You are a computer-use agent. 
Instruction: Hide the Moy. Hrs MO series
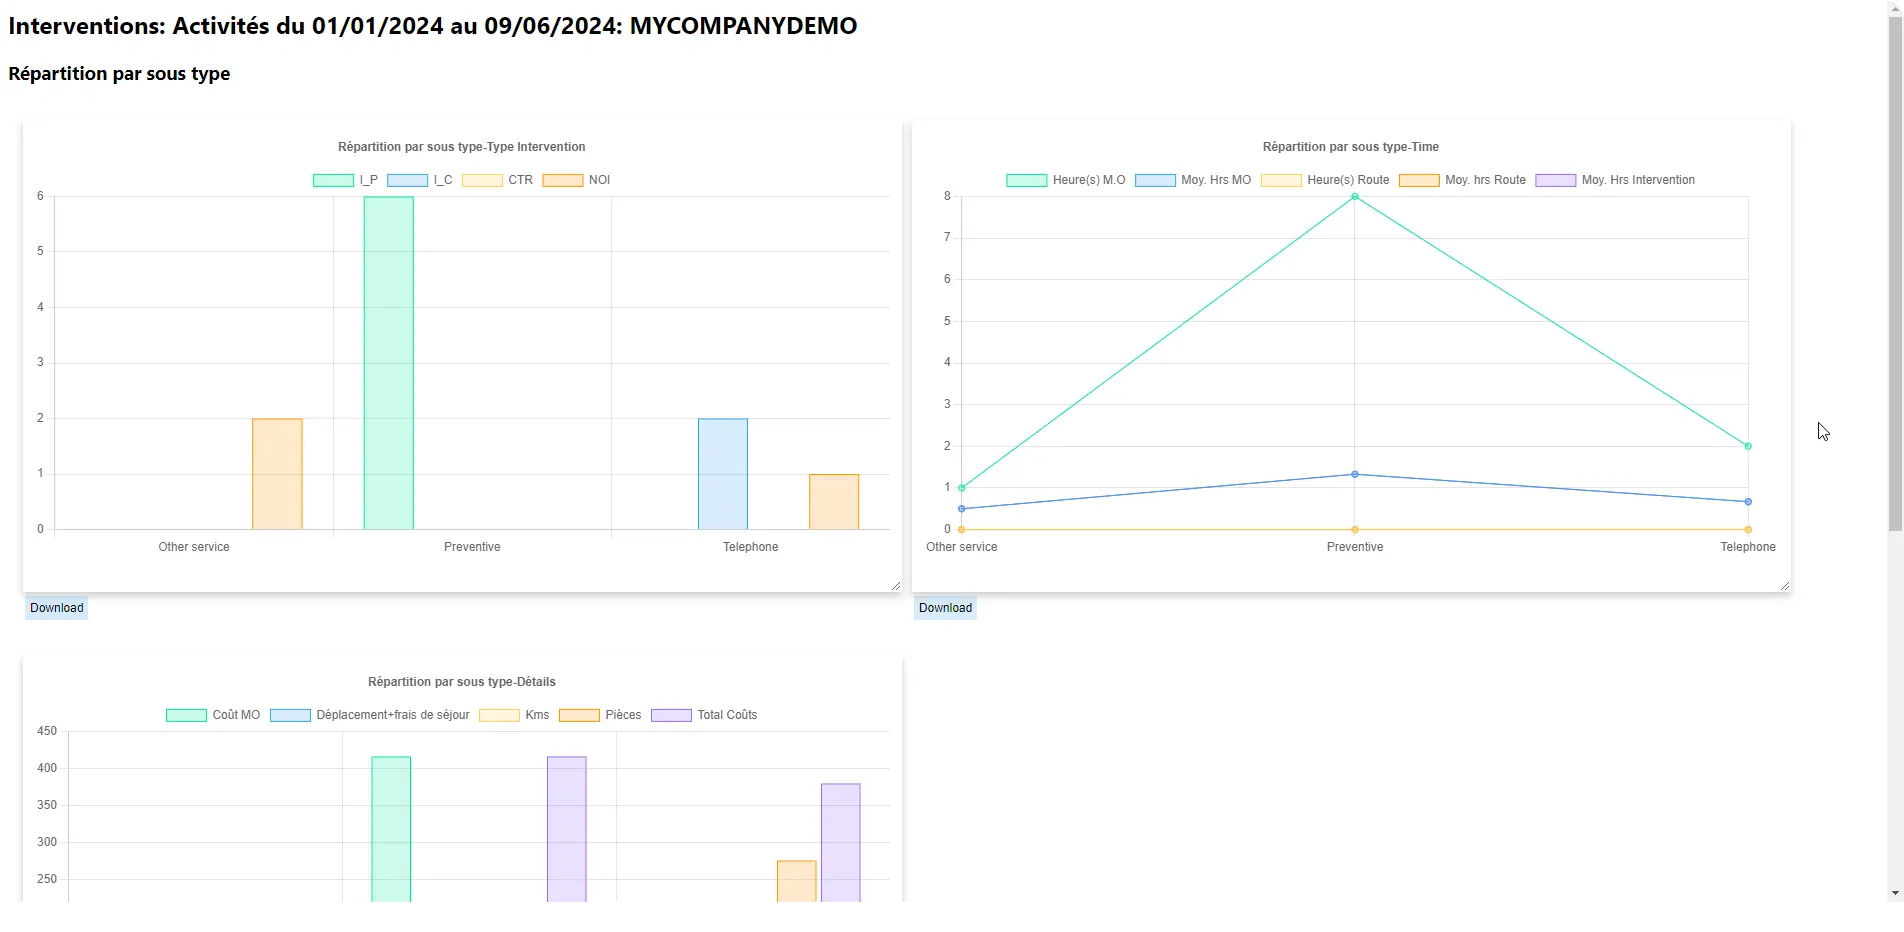[x=1193, y=180]
